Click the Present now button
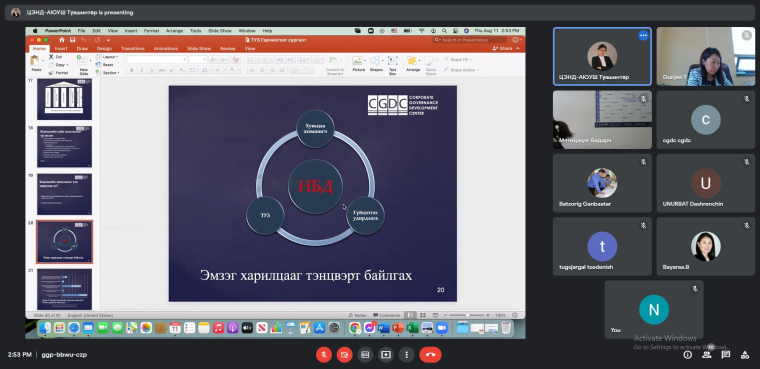This screenshot has height=369, width=760. coord(386,355)
